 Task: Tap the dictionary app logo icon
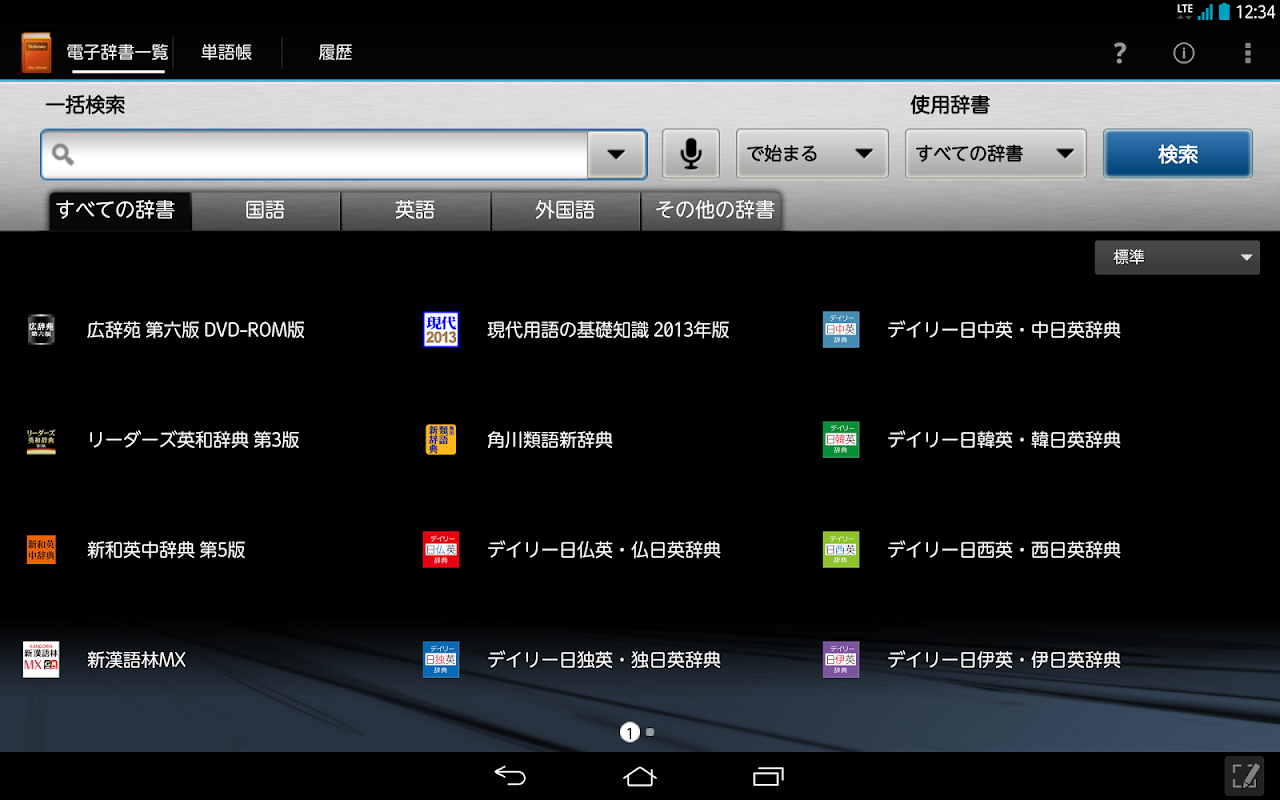[36, 53]
